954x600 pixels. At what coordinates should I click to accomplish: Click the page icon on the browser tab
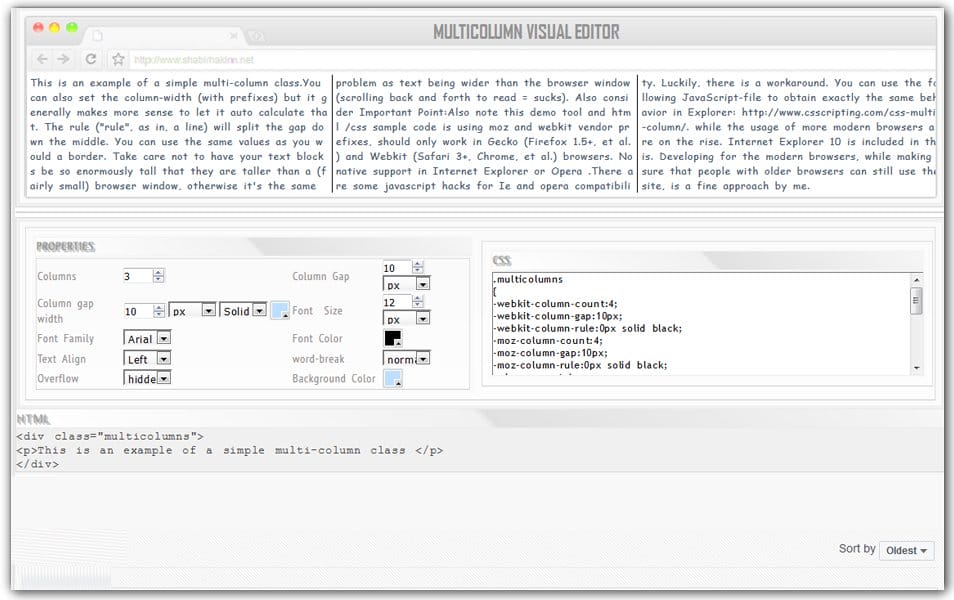pyautogui.click(x=96, y=33)
